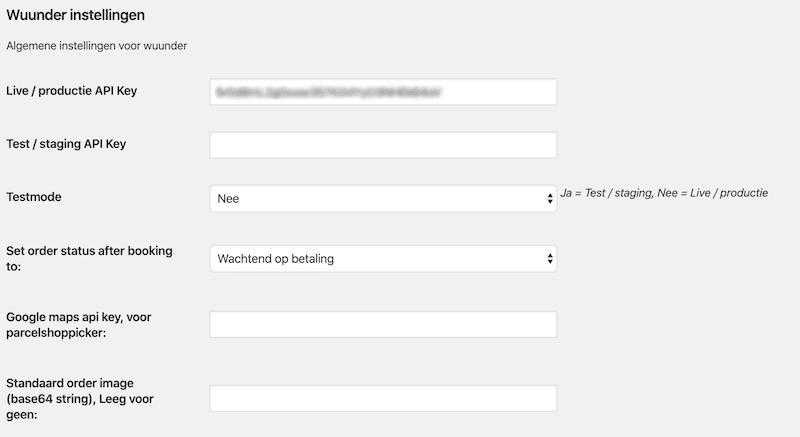
Task: Click the up-down arrows of Testmode select
Action: click(549, 198)
